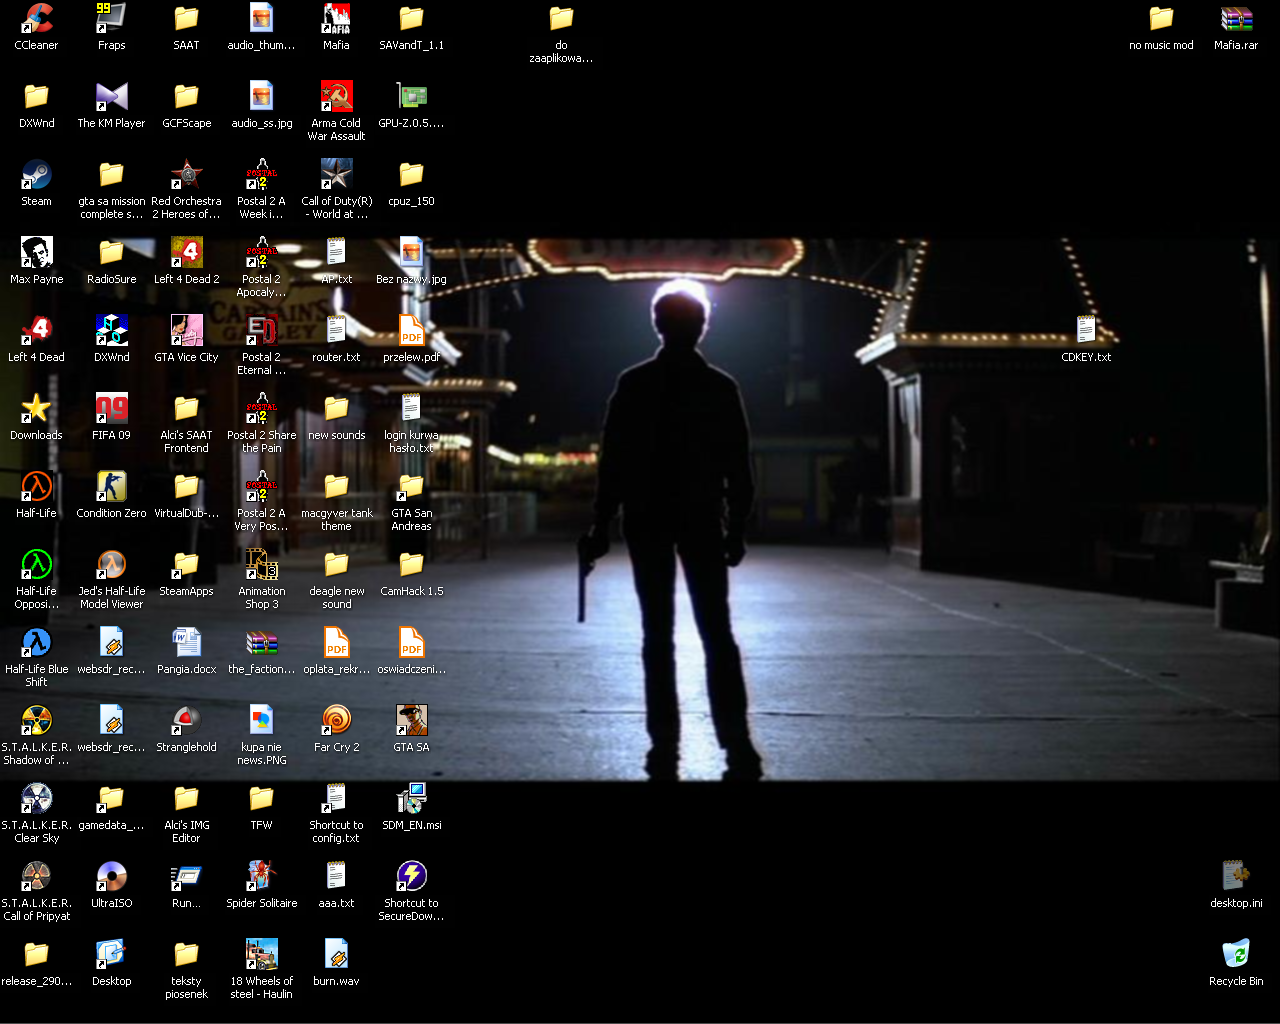Screen dimensions: 1280x1024
Task: Select the Half-Life icon
Action: (x=37, y=486)
